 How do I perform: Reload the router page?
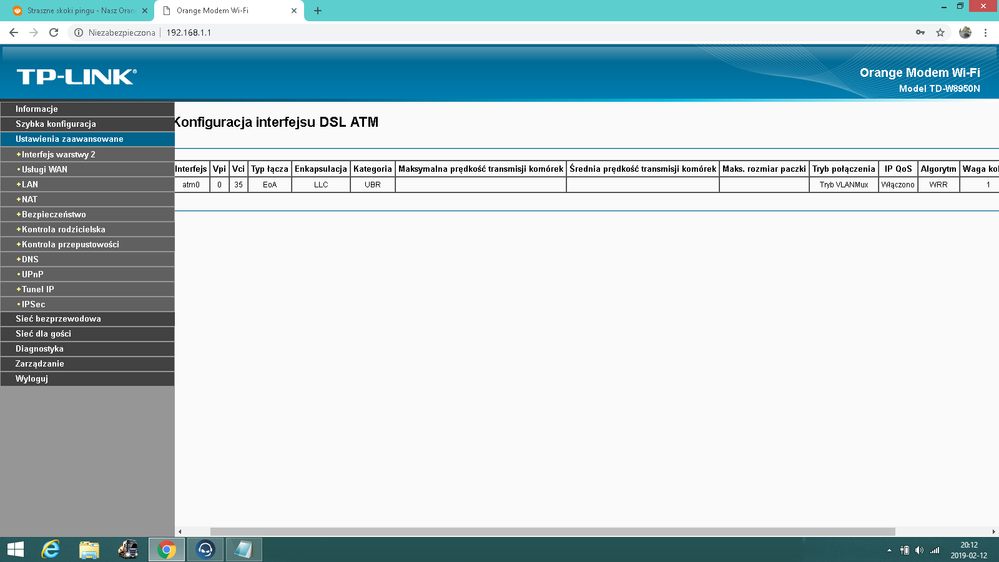(54, 32)
